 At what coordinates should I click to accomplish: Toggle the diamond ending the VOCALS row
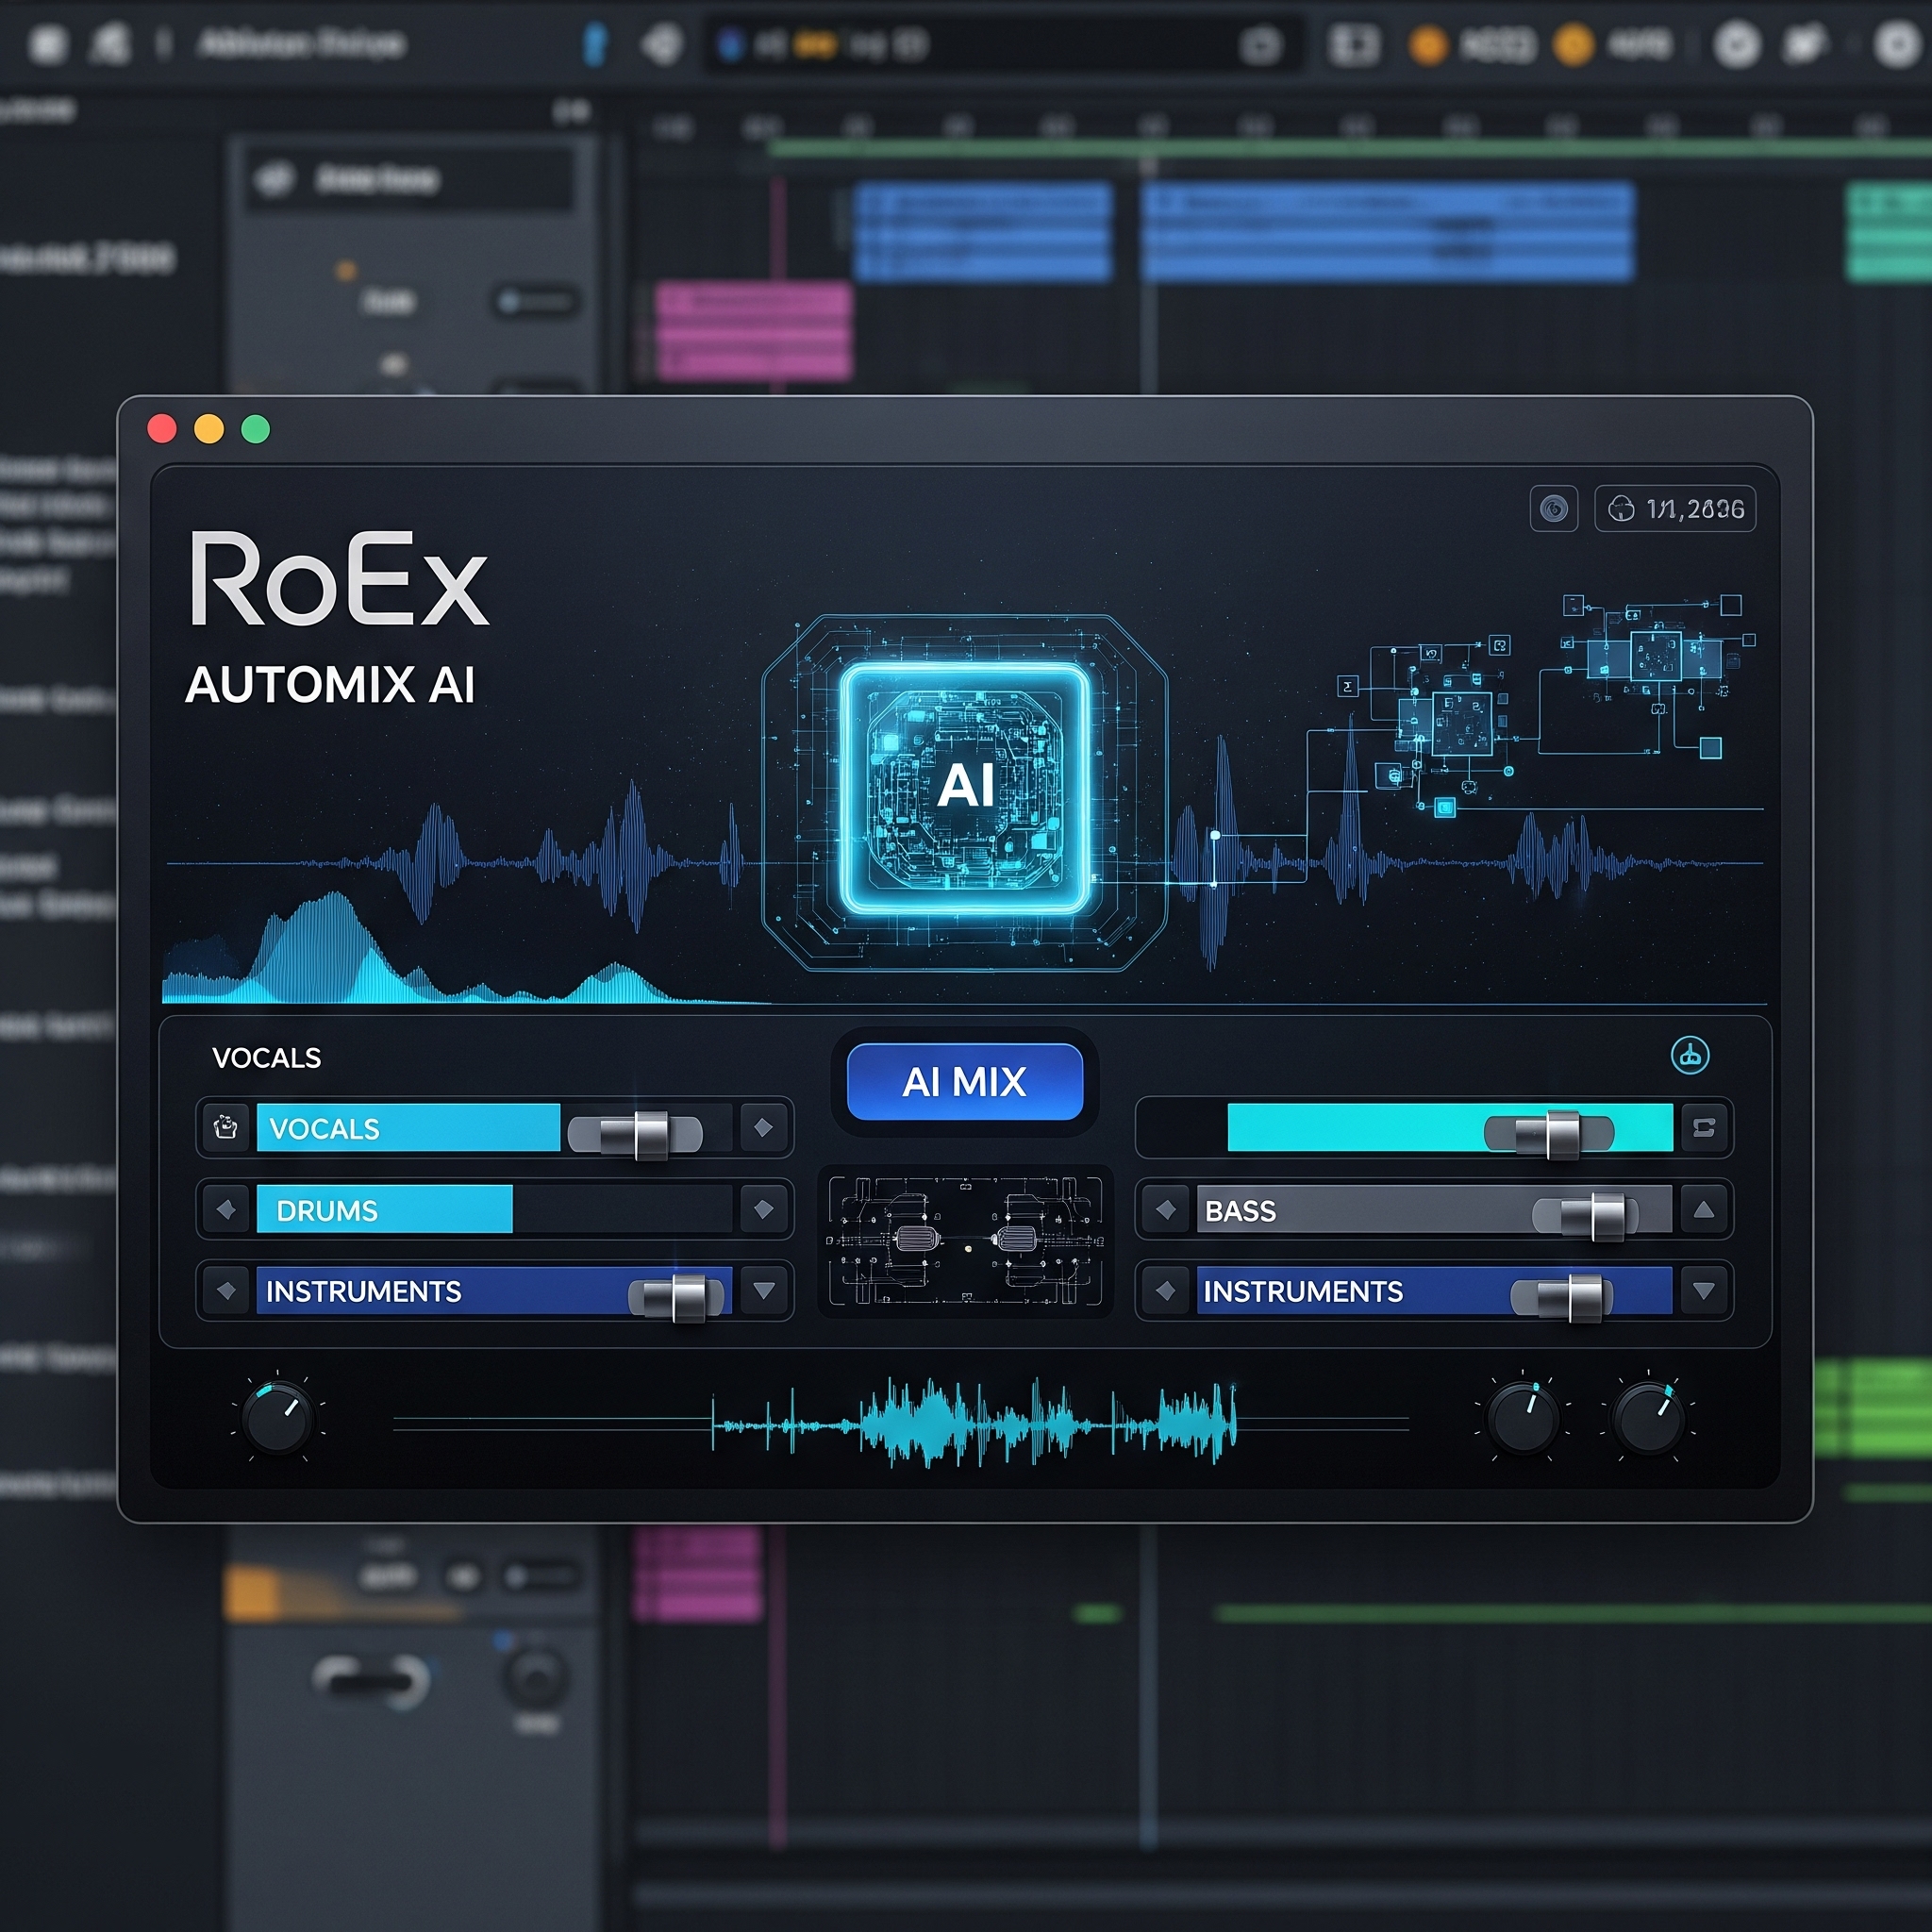(x=763, y=1127)
